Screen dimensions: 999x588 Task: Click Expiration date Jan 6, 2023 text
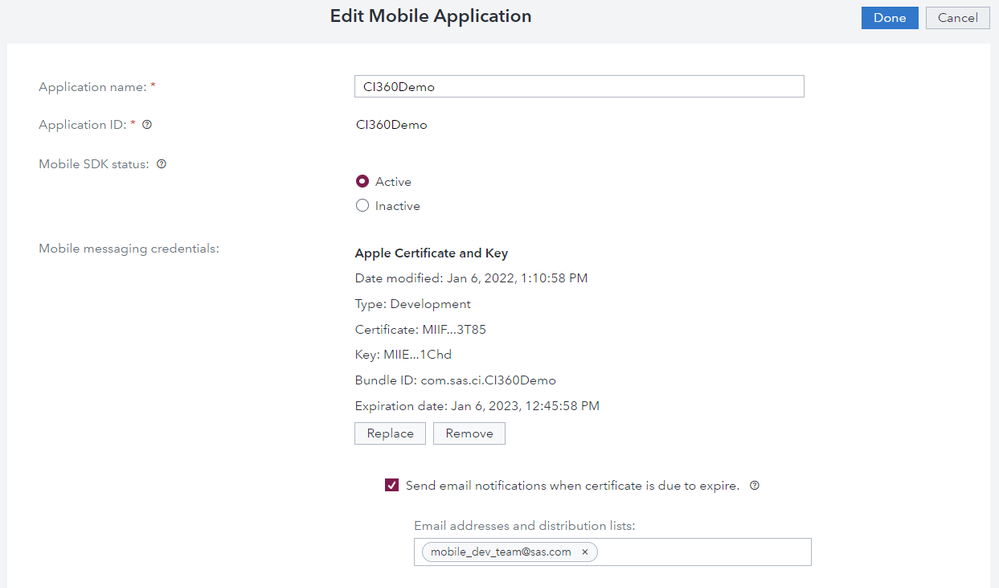pyautogui.click(x=477, y=406)
